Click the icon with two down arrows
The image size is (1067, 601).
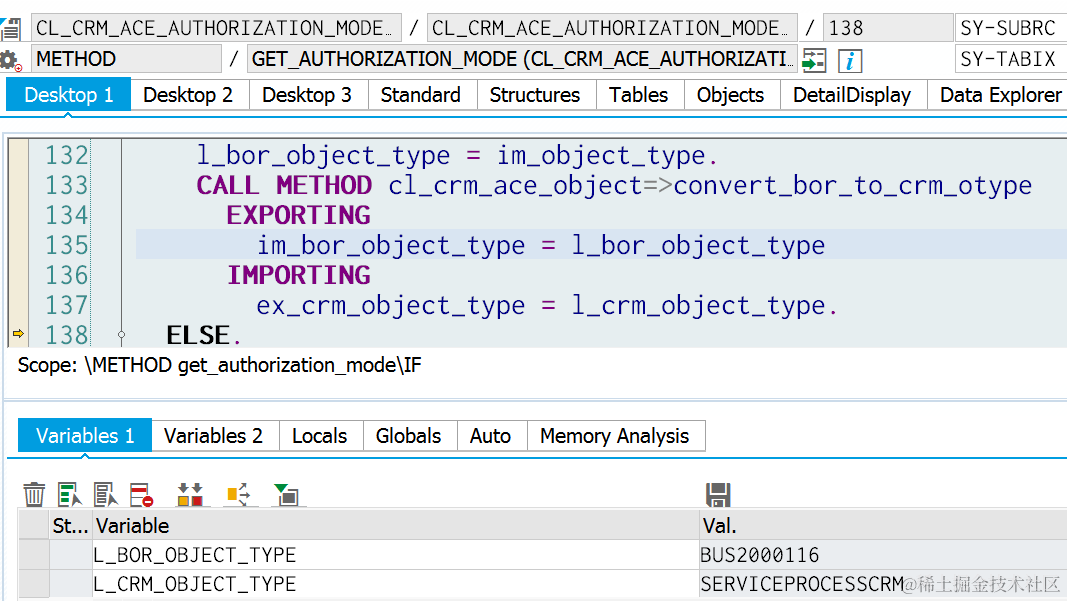(x=190, y=494)
